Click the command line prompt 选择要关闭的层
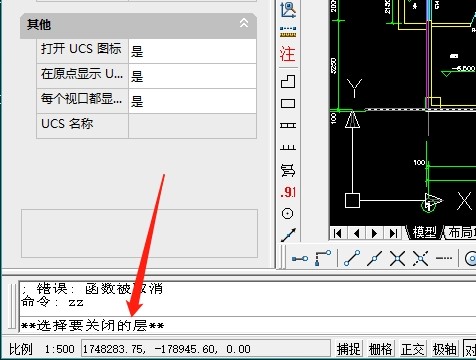The height and width of the screenshot is (360, 476). pos(93,326)
